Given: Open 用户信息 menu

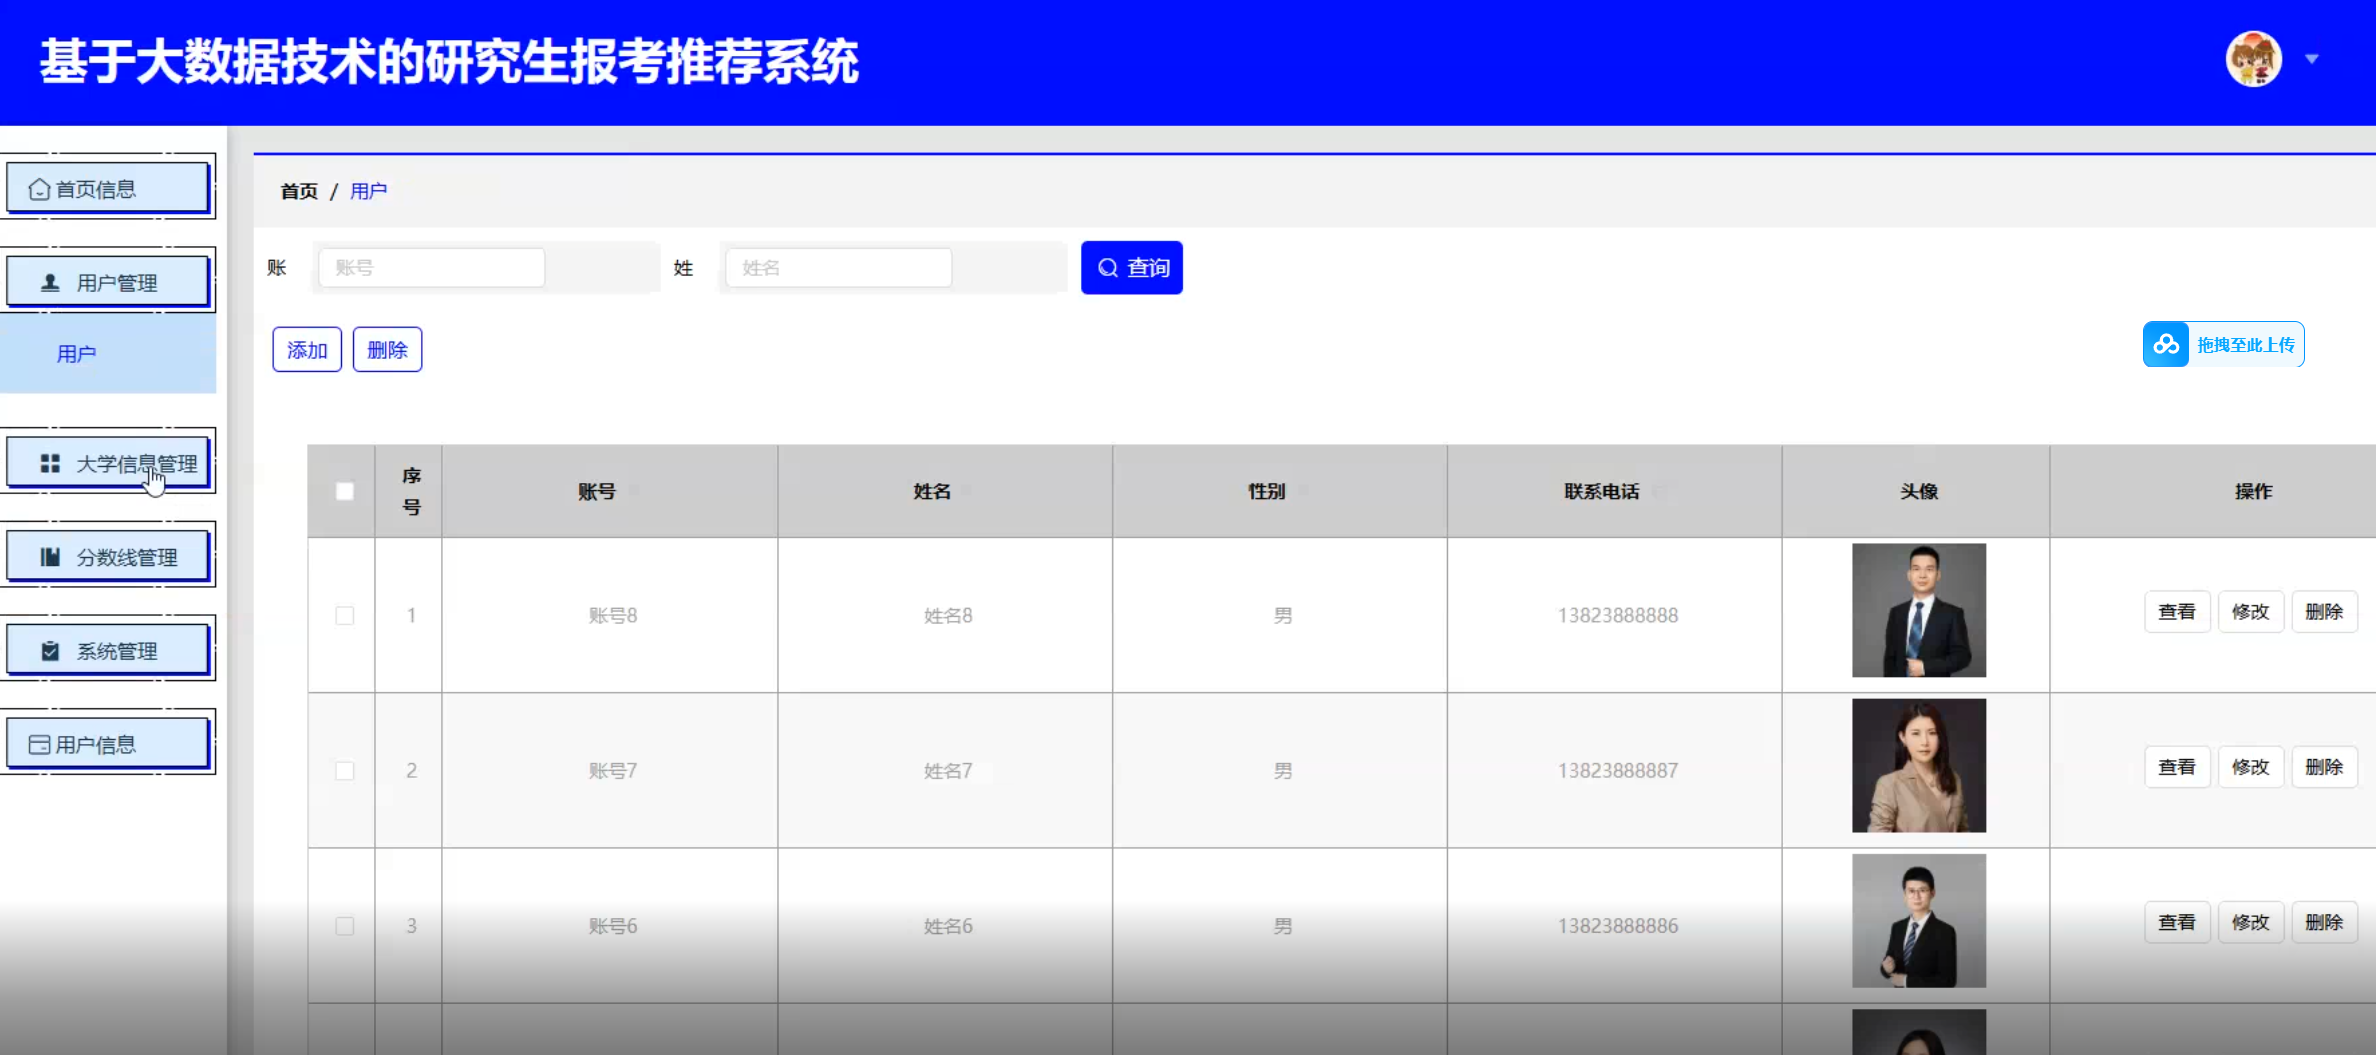Looking at the screenshot, I should (108, 744).
